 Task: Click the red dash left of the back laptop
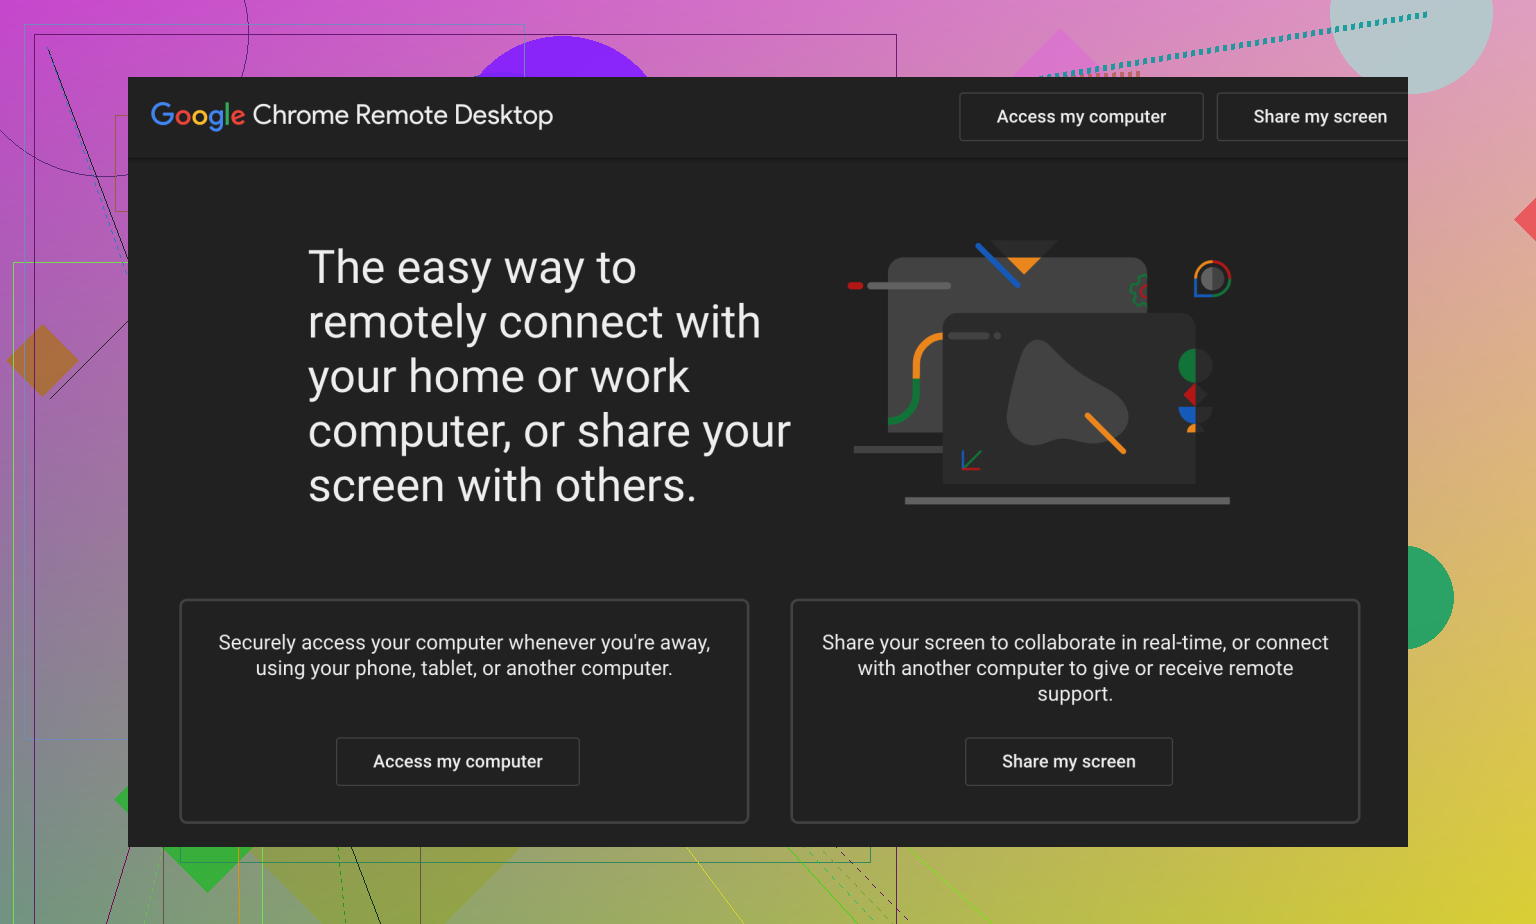click(855, 286)
